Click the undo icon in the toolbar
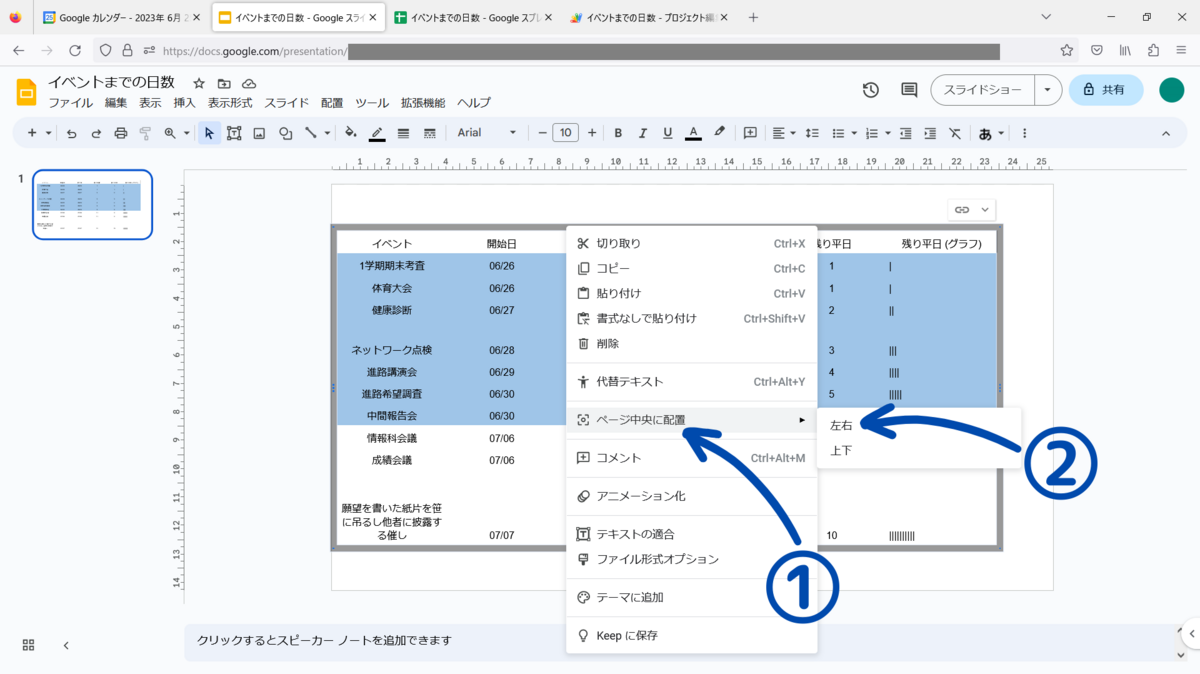Viewport: 1200px width, 674px height. (71, 133)
